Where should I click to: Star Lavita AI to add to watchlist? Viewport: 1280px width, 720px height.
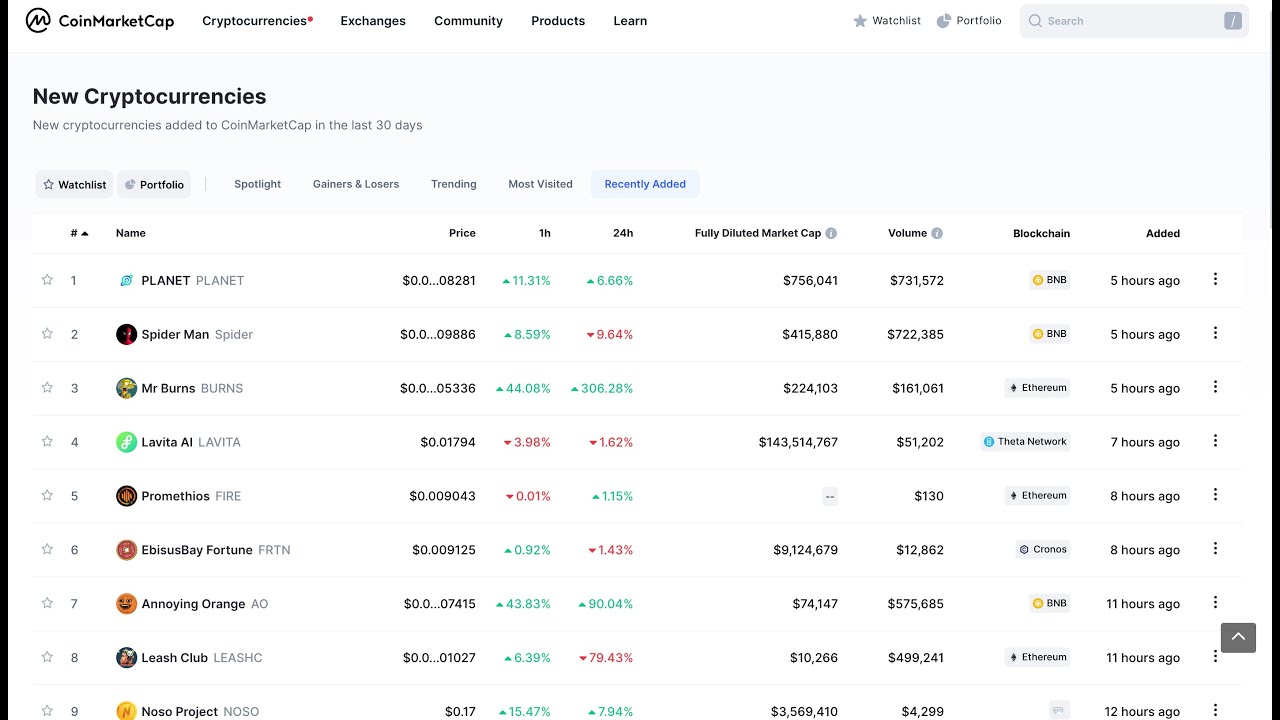(47, 442)
